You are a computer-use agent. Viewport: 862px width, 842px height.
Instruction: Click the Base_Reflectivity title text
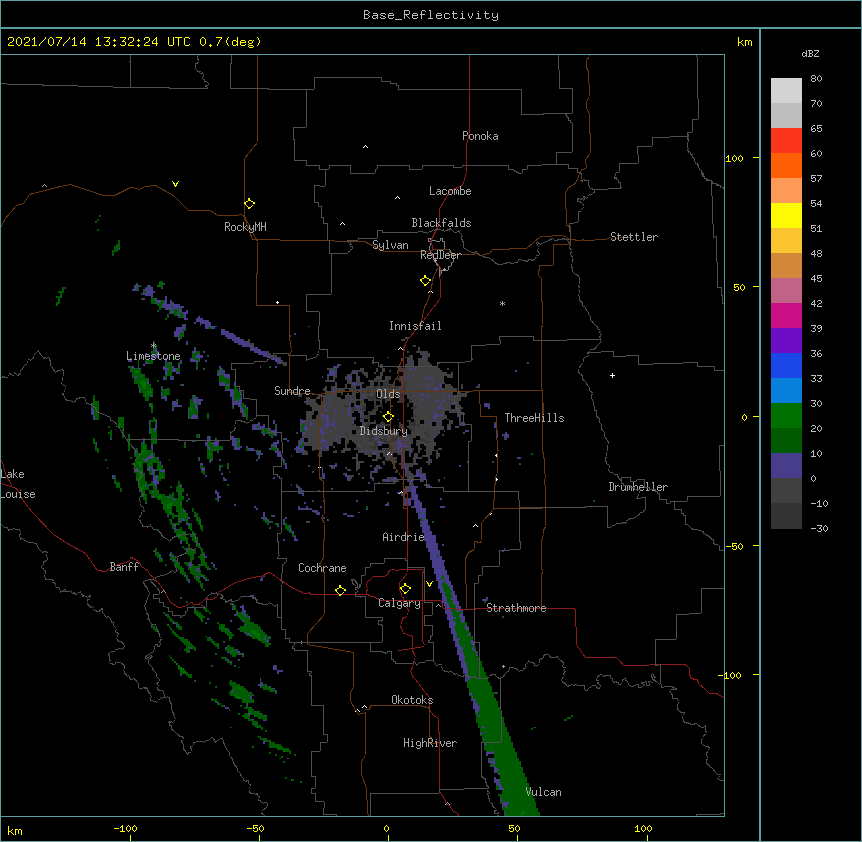click(x=431, y=15)
